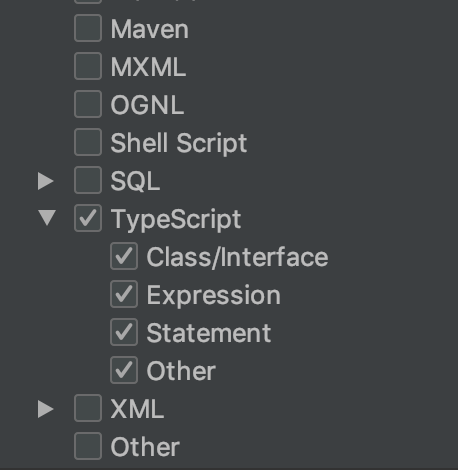Viewport: 458px width, 470px height.
Task: Enable the Maven checkbox
Action: [x=88, y=28]
